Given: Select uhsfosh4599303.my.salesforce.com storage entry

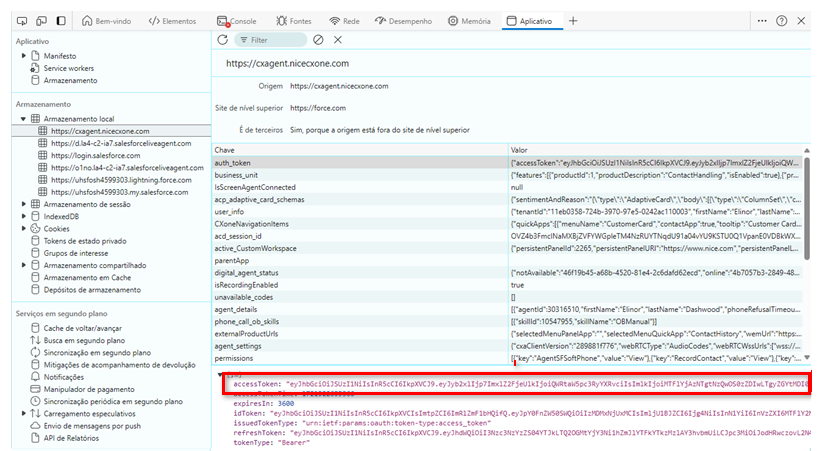Looking at the screenshot, I should click(119, 192).
